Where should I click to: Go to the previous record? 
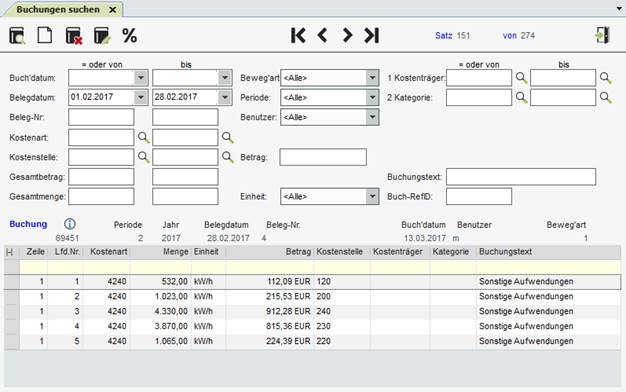[323, 36]
